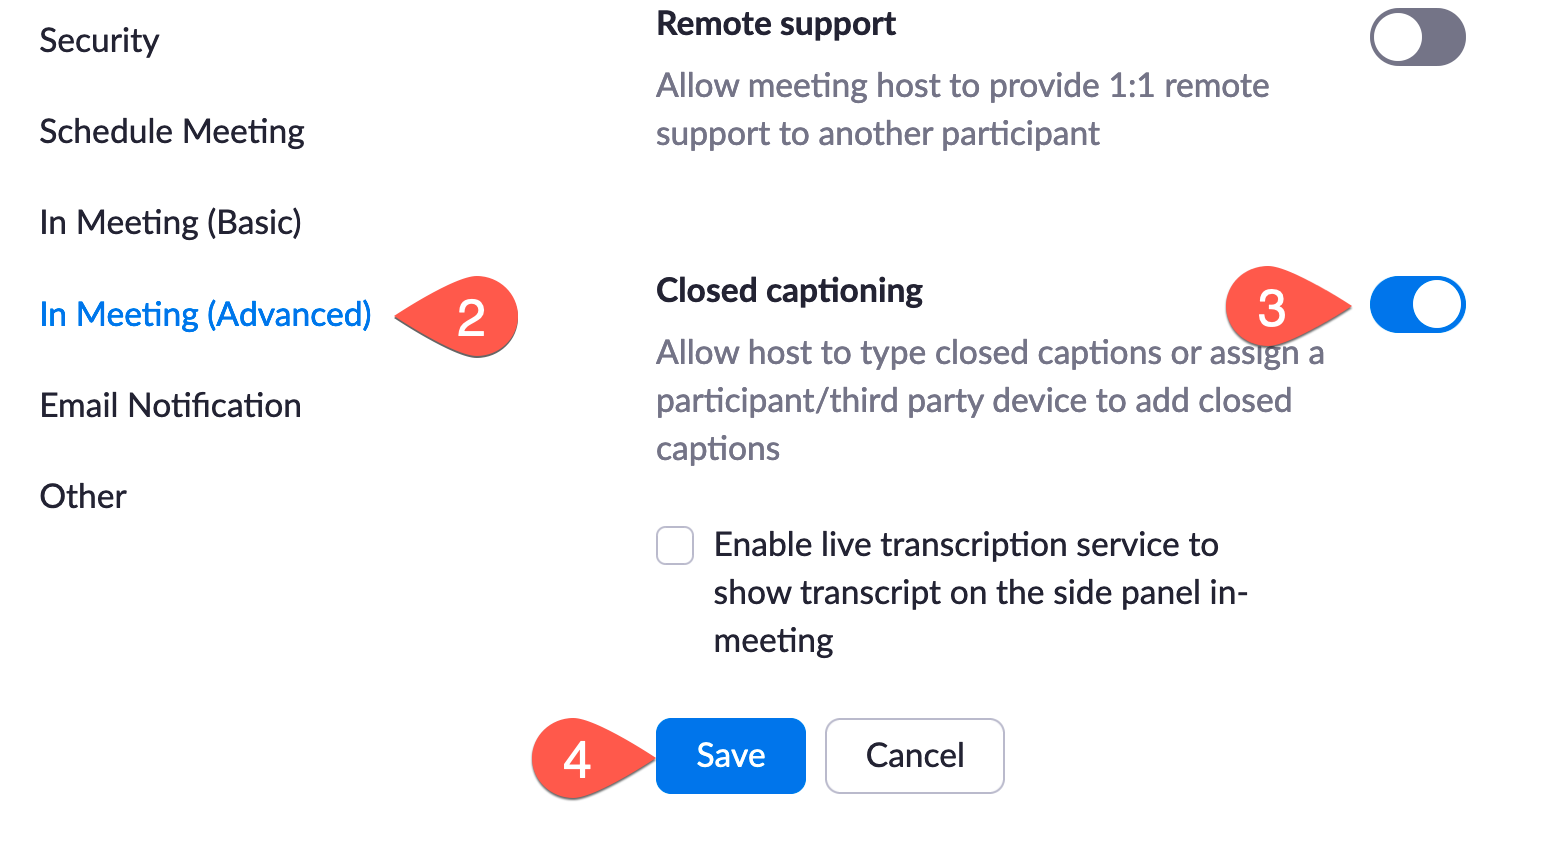Click the Remote support description text
1566x862 pixels.
coord(962,108)
